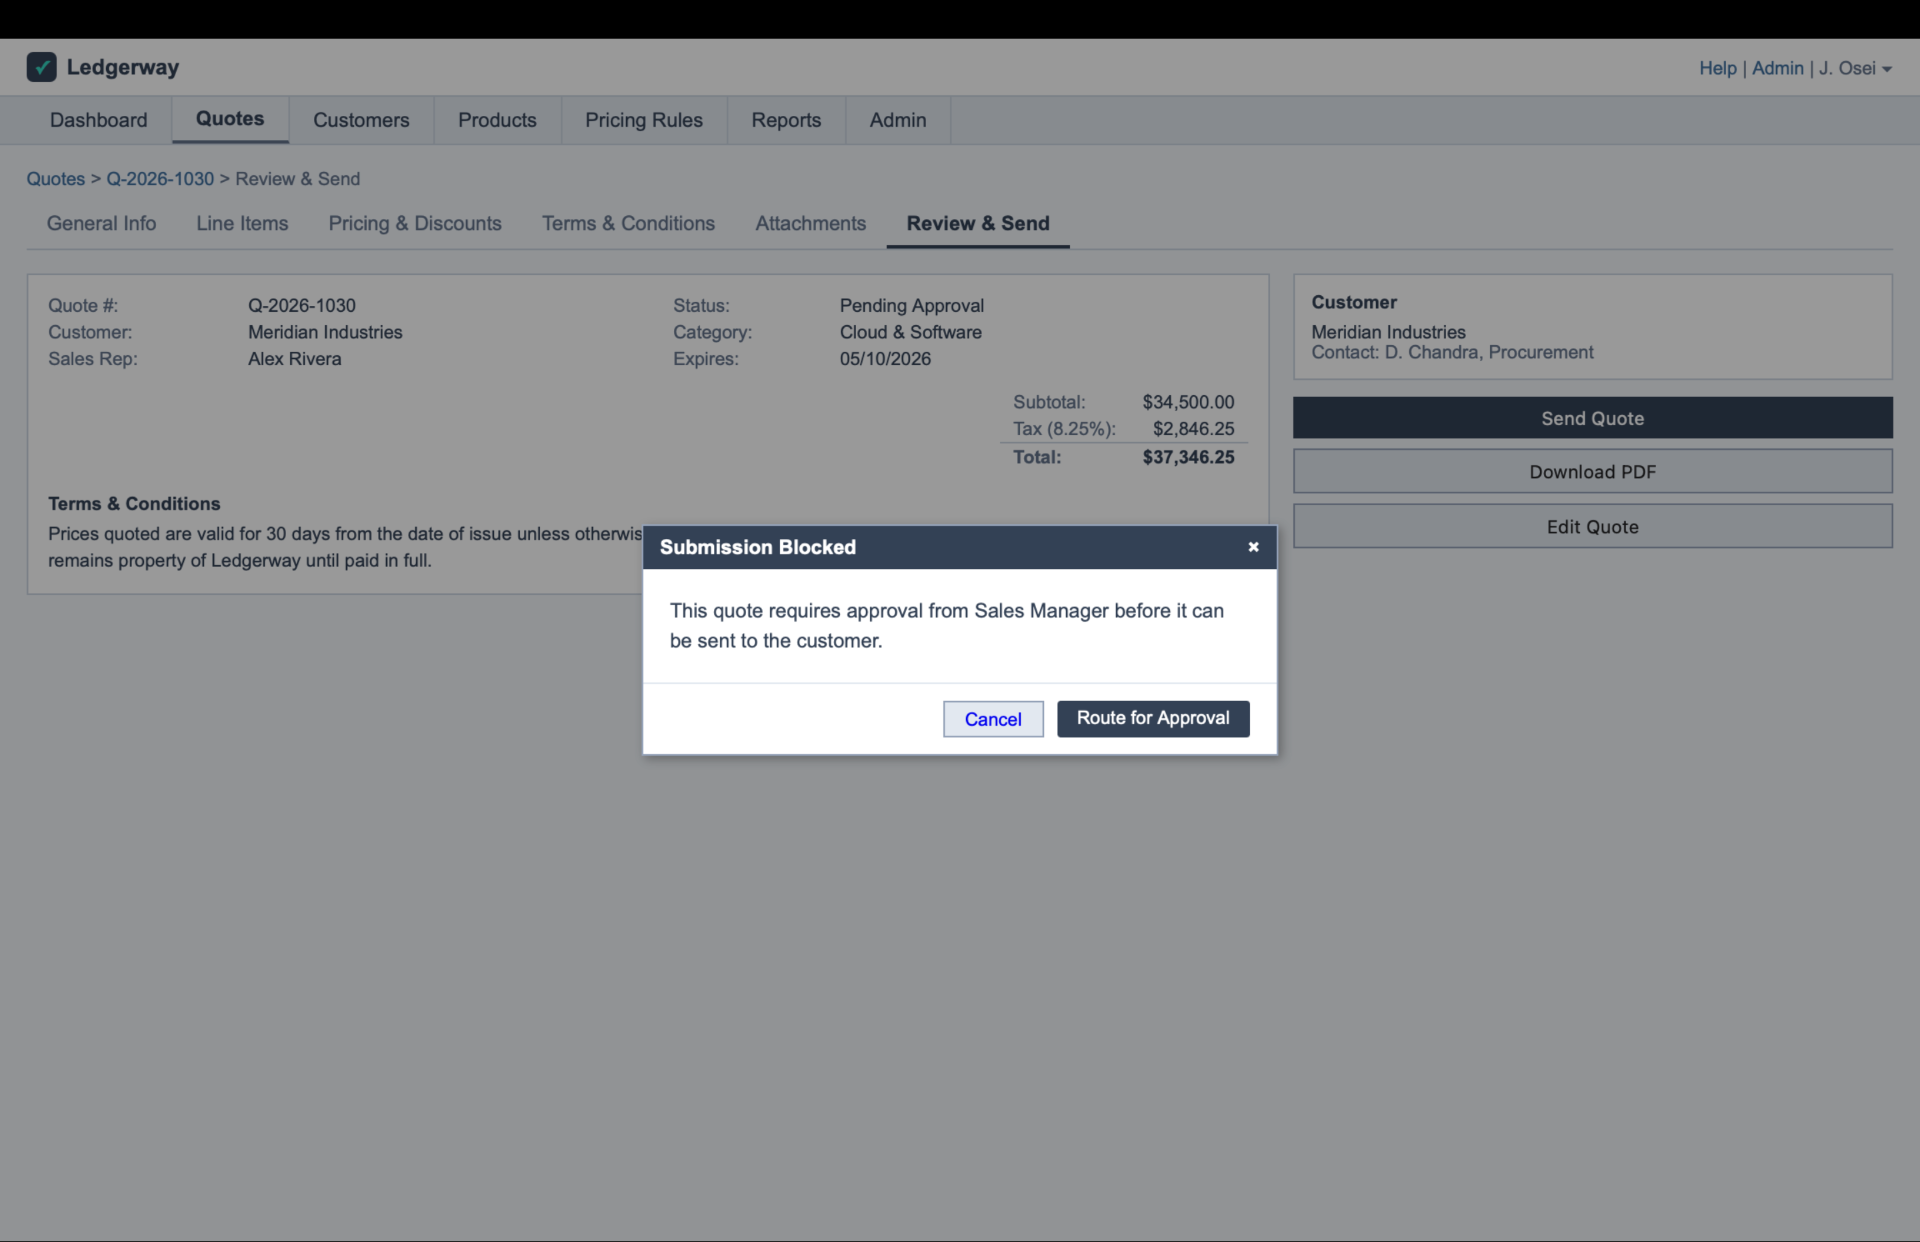The width and height of the screenshot is (1920, 1242).
Task: Click the tax amount $2,846.25
Action: (1194, 429)
